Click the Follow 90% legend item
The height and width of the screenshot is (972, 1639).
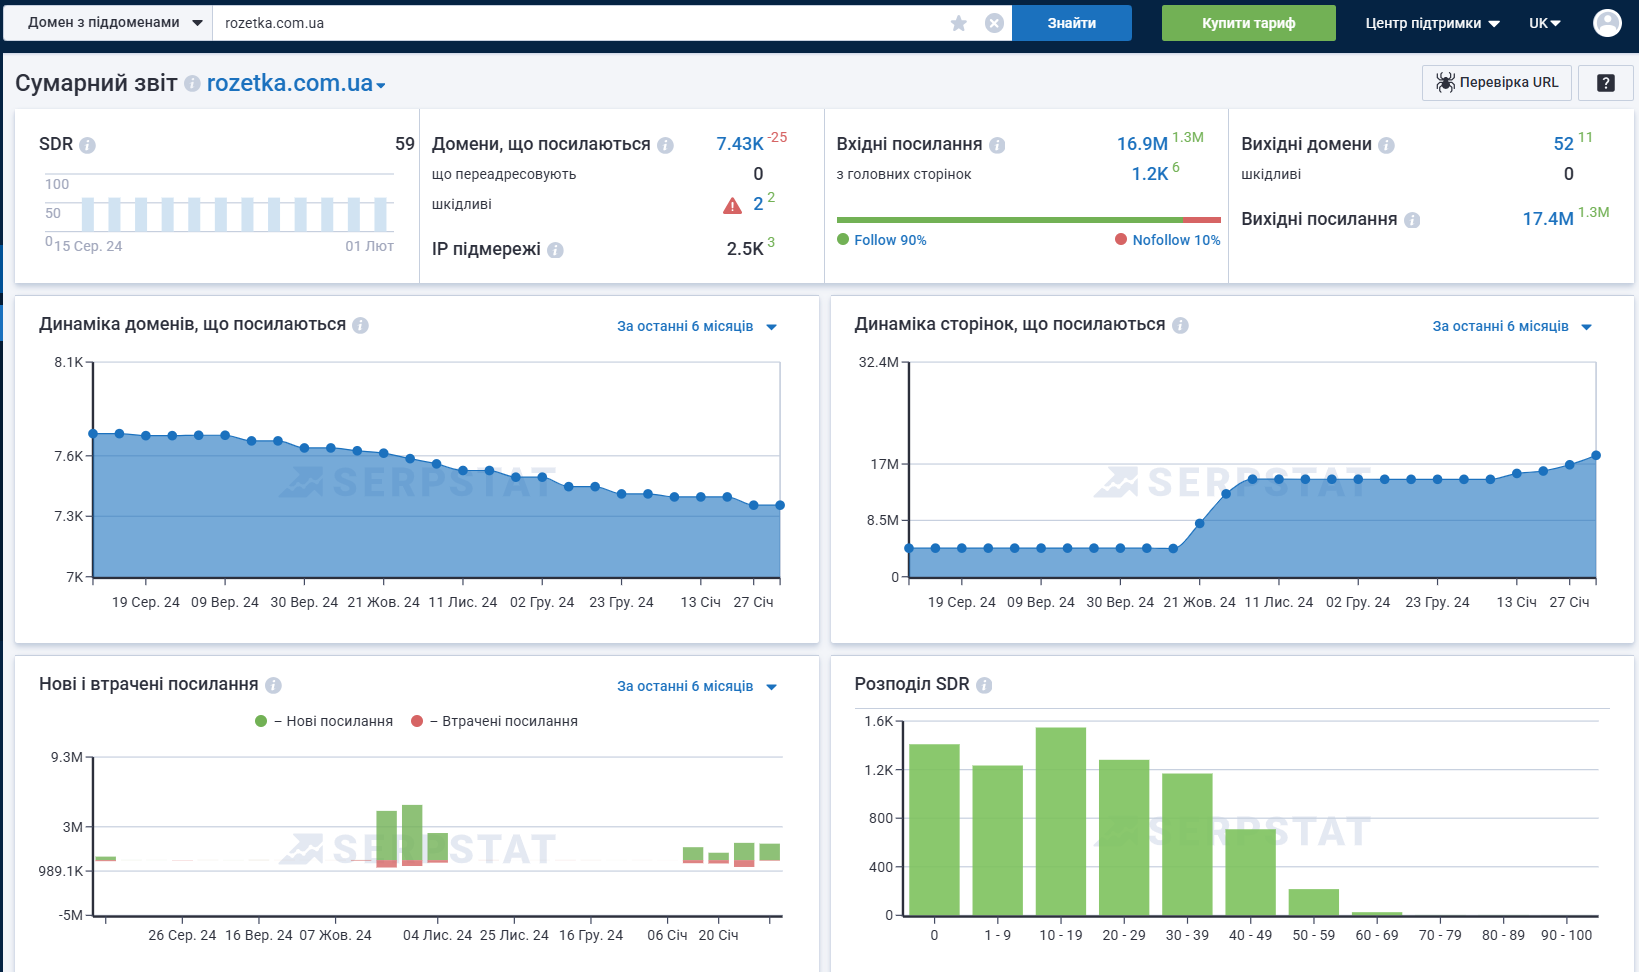882,240
